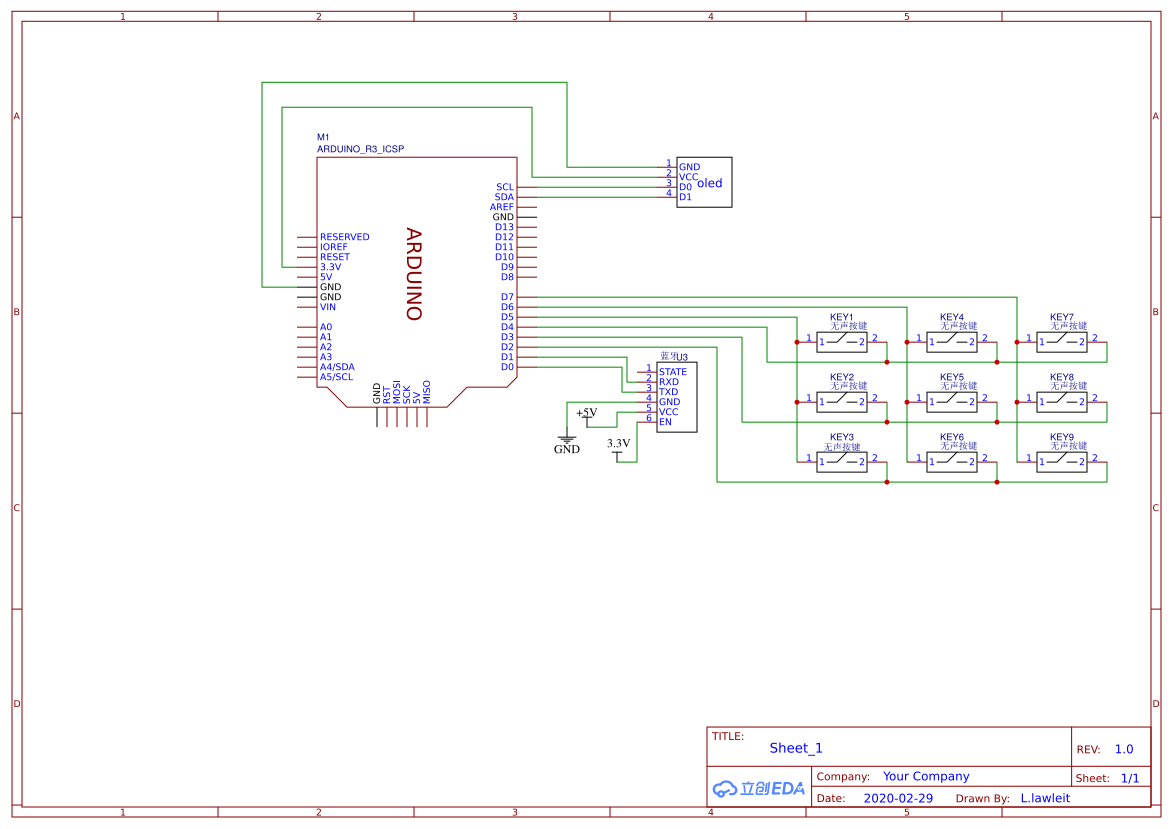This screenshot has width=1171, height=829.
Task: Click the D1 pin label on oled
Action: (685, 197)
